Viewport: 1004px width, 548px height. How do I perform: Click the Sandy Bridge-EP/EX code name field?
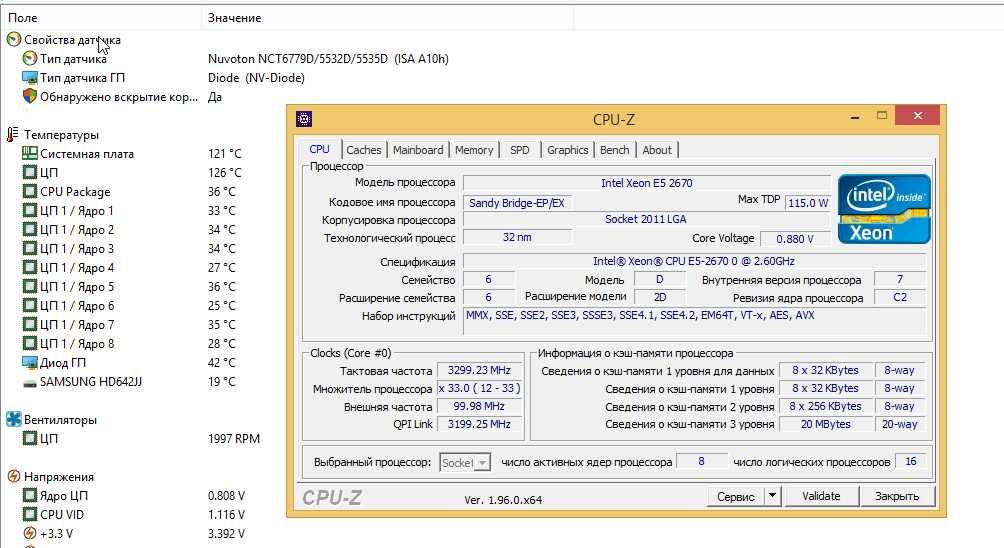point(517,203)
